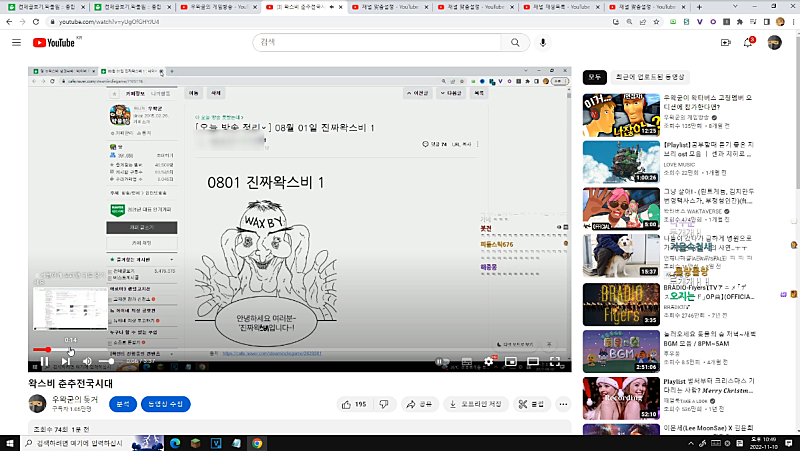Open the Chrome extensions puzzle icon

tap(740, 22)
